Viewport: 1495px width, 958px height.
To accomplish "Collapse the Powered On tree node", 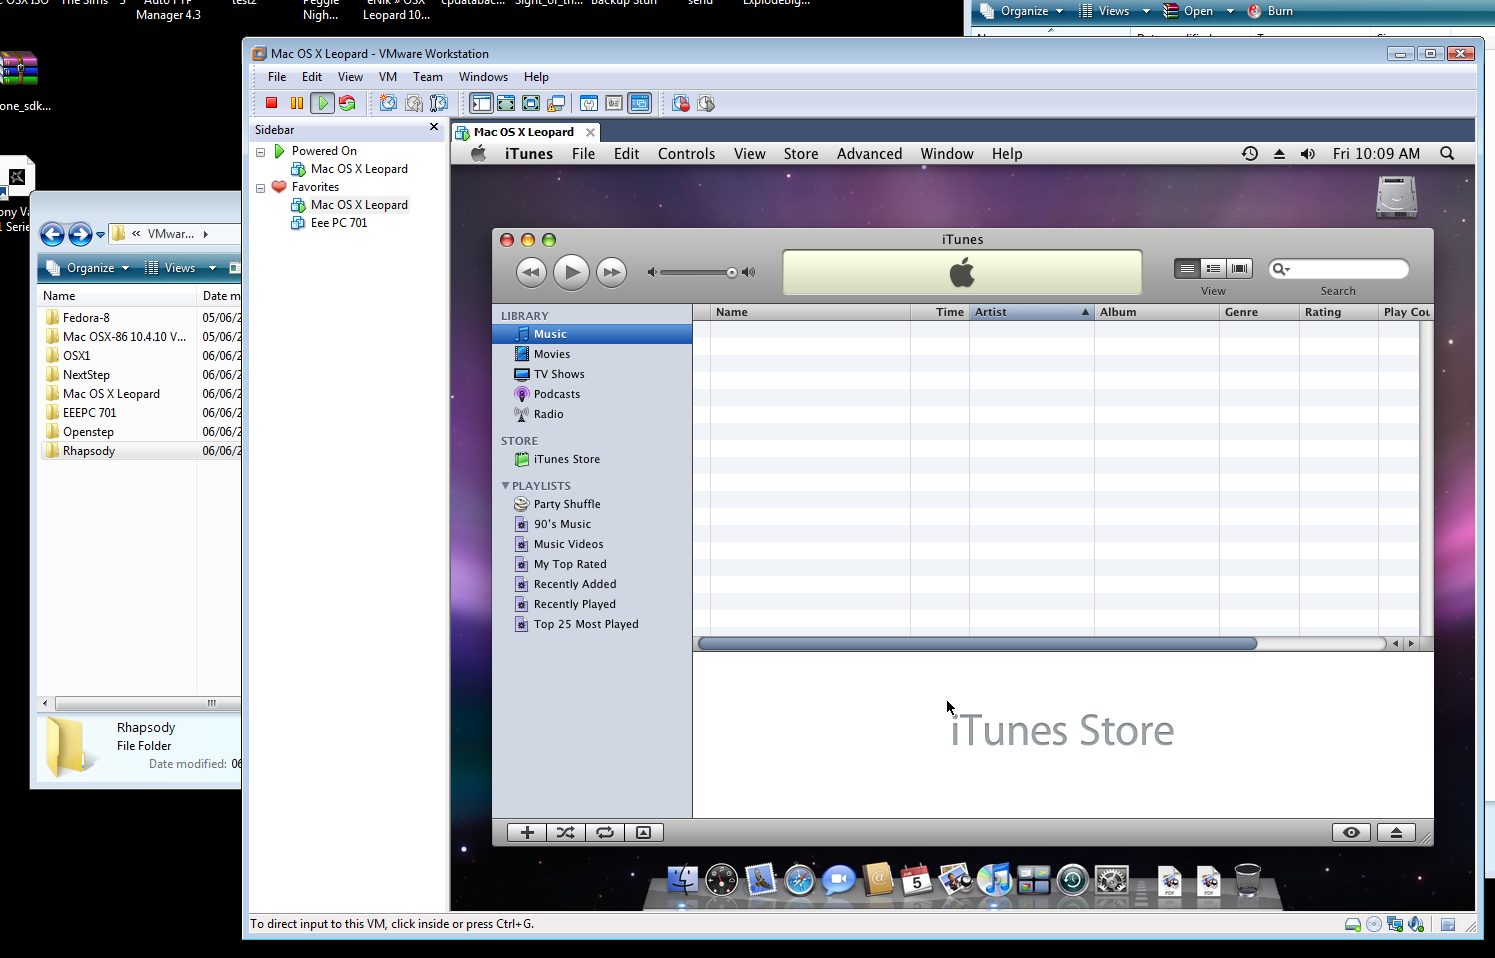I will (261, 152).
